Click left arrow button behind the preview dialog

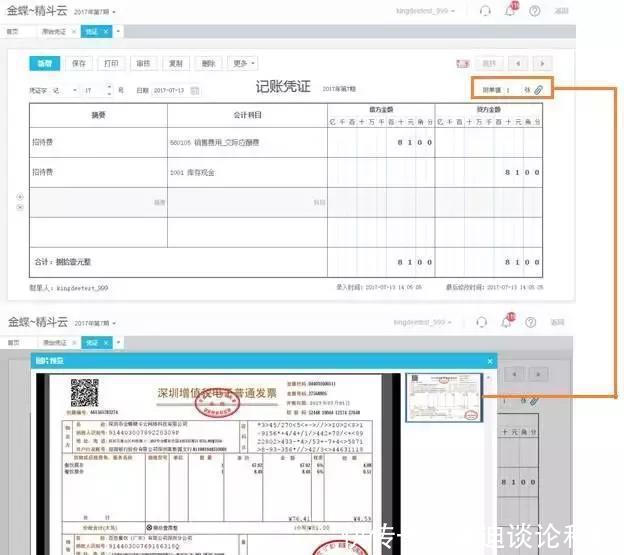(515, 374)
